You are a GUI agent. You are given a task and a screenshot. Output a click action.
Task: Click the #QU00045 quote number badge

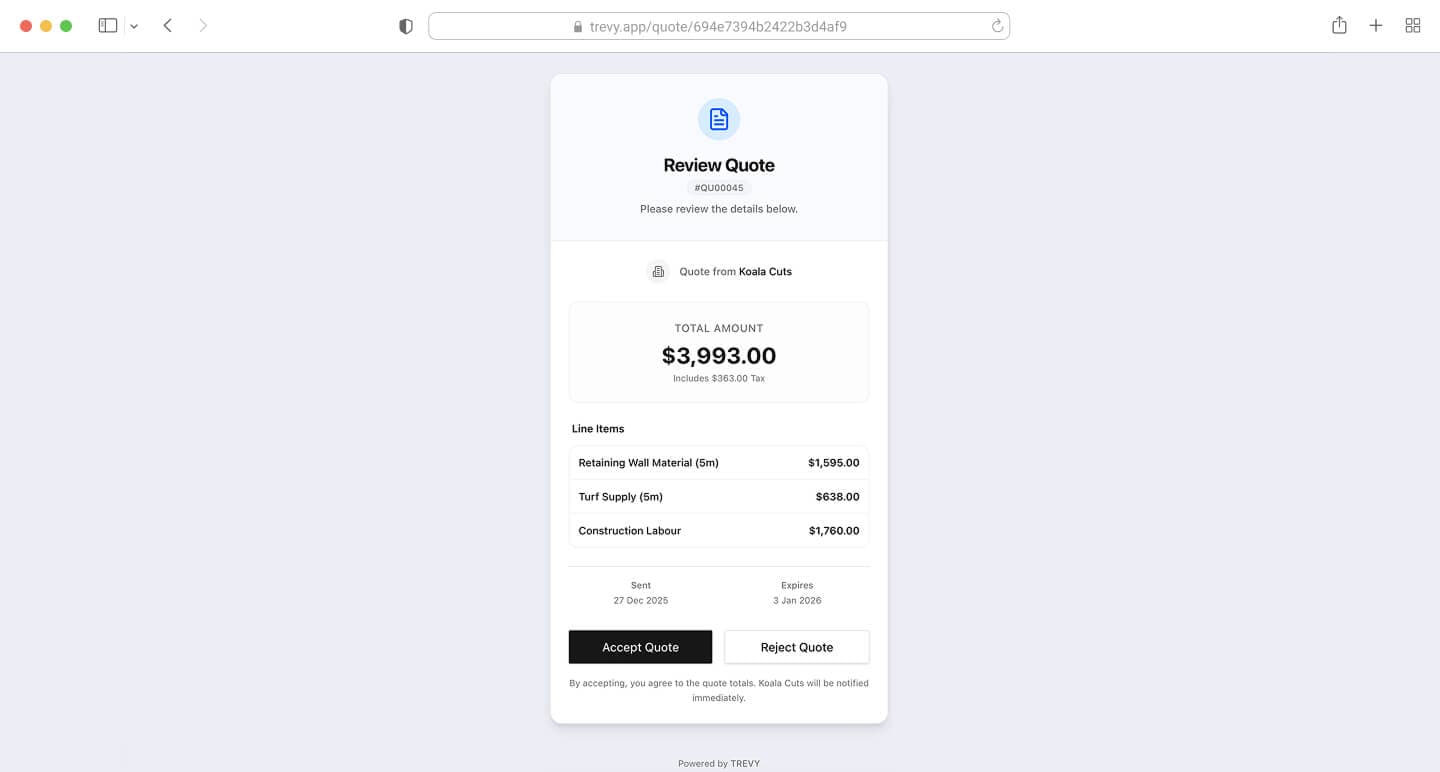pyautogui.click(x=718, y=187)
